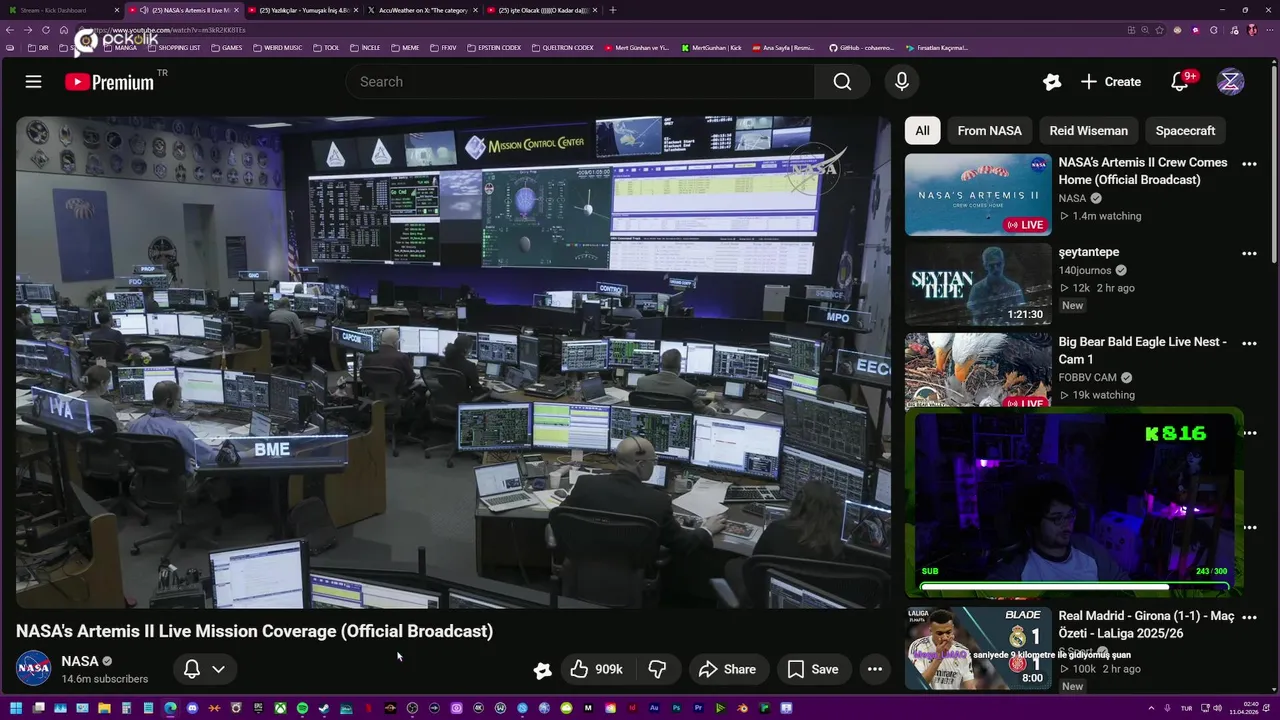
Task: Dislike the Artemis II video
Action: 657,669
